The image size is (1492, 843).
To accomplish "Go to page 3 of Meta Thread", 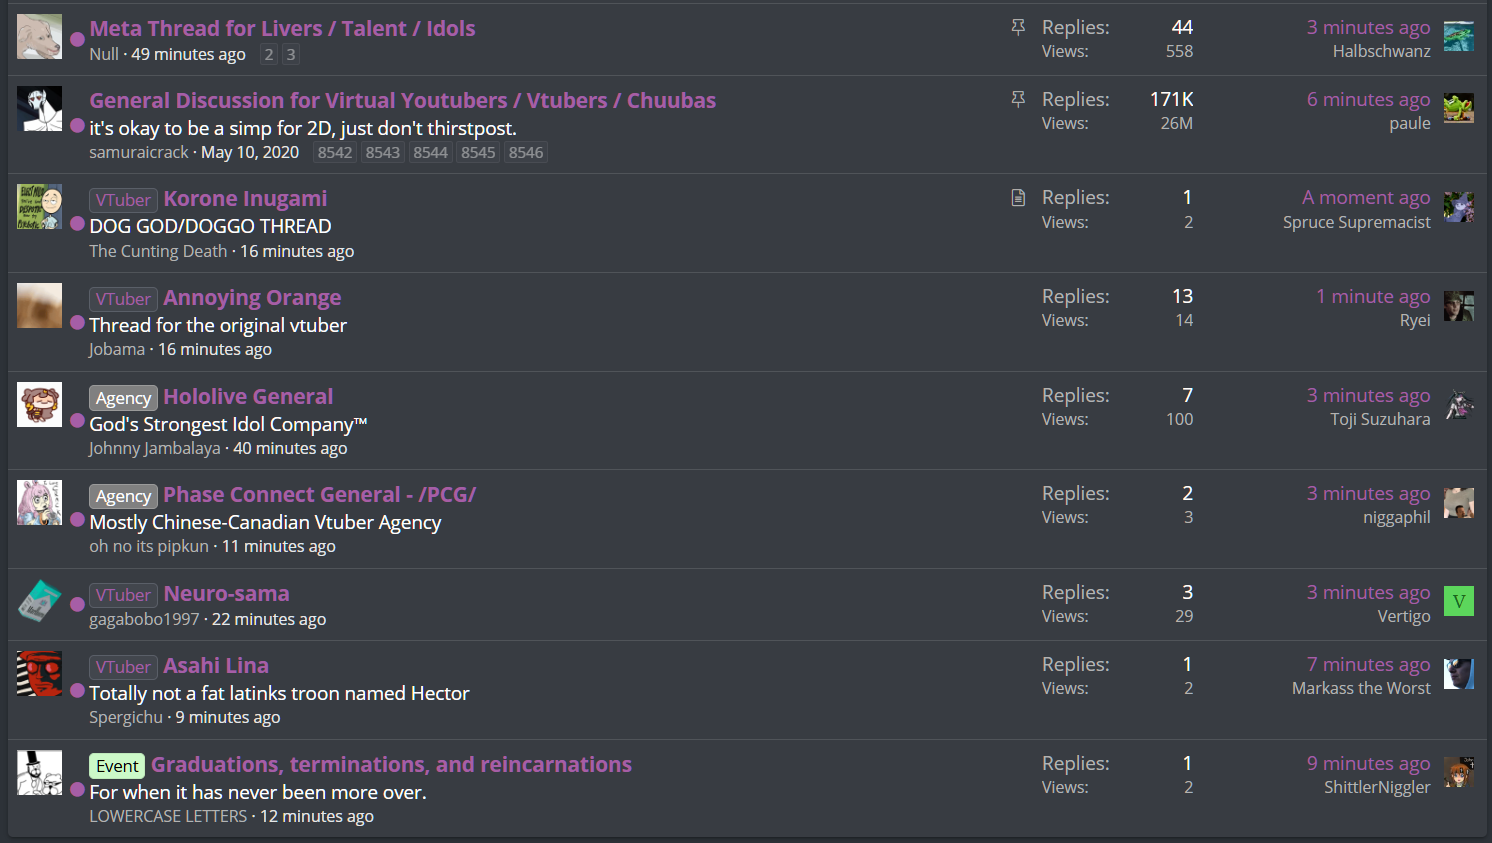I will [x=291, y=55].
